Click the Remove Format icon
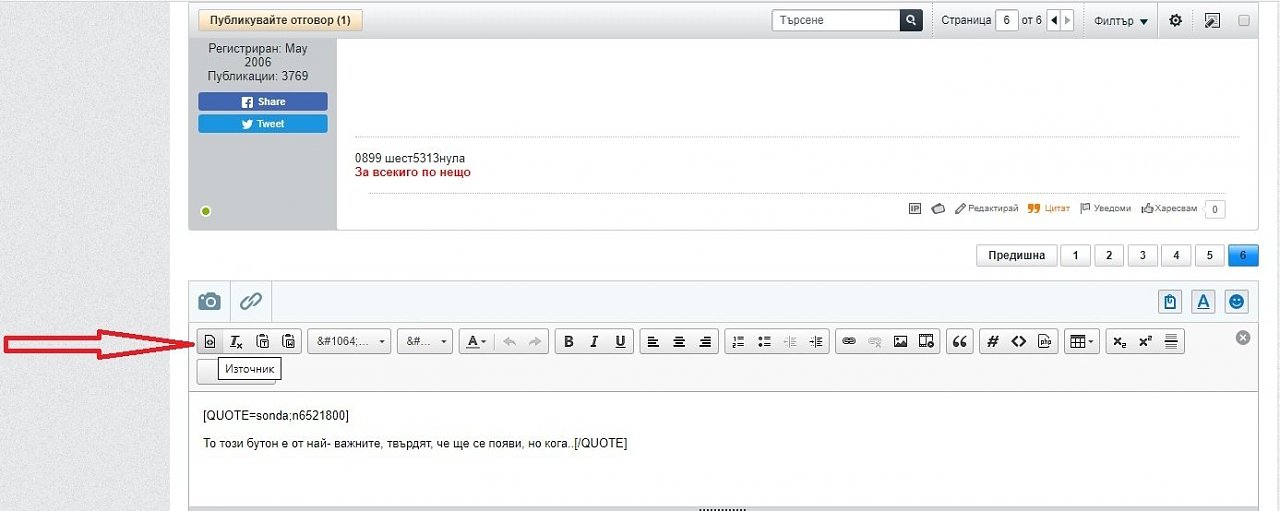 pyautogui.click(x=236, y=342)
